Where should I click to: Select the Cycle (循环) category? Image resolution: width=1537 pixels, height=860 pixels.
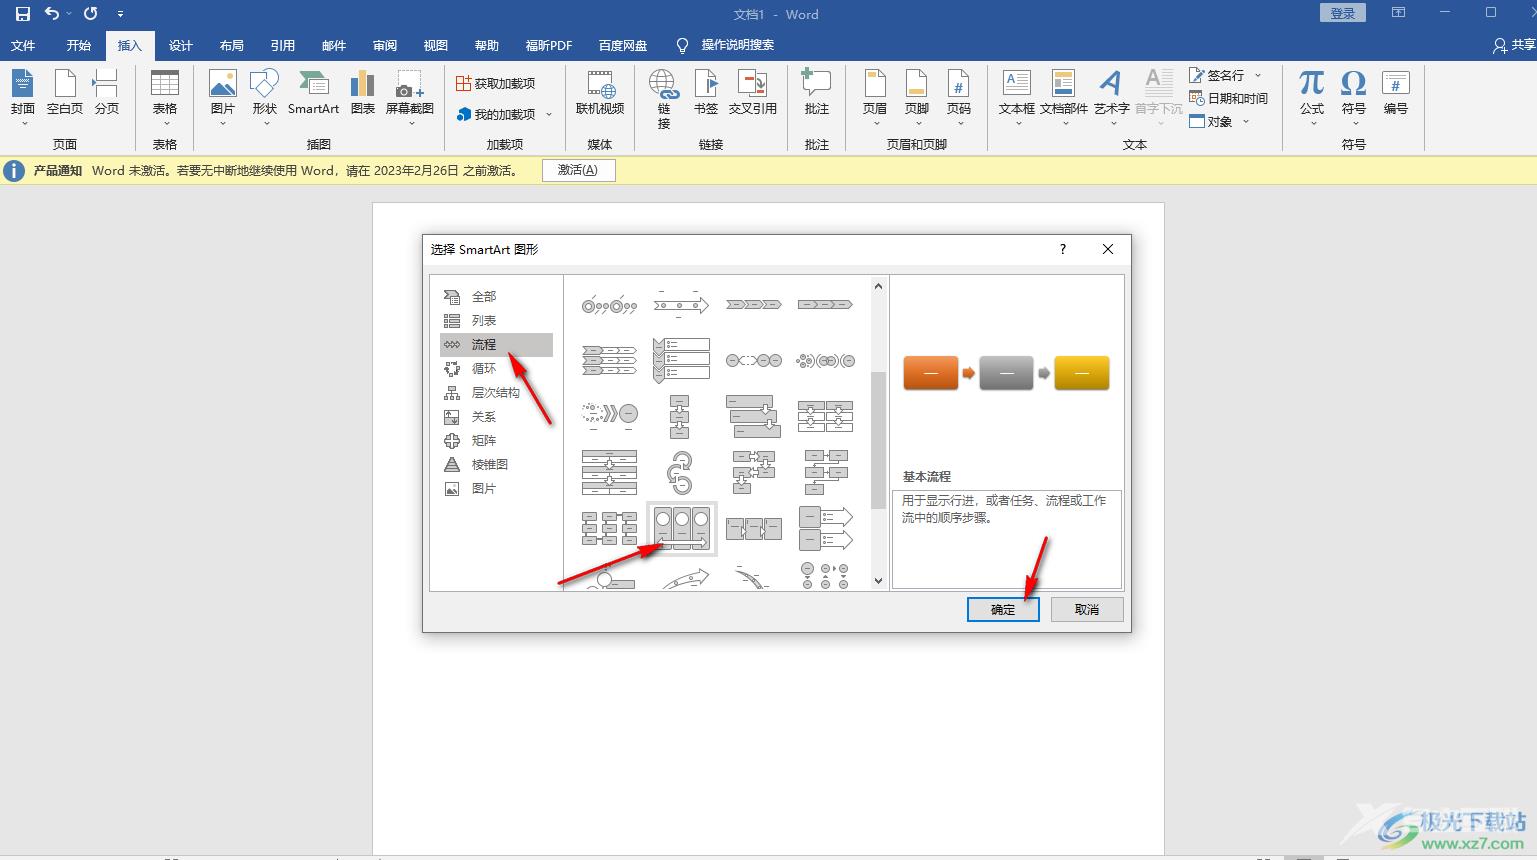coord(496,368)
